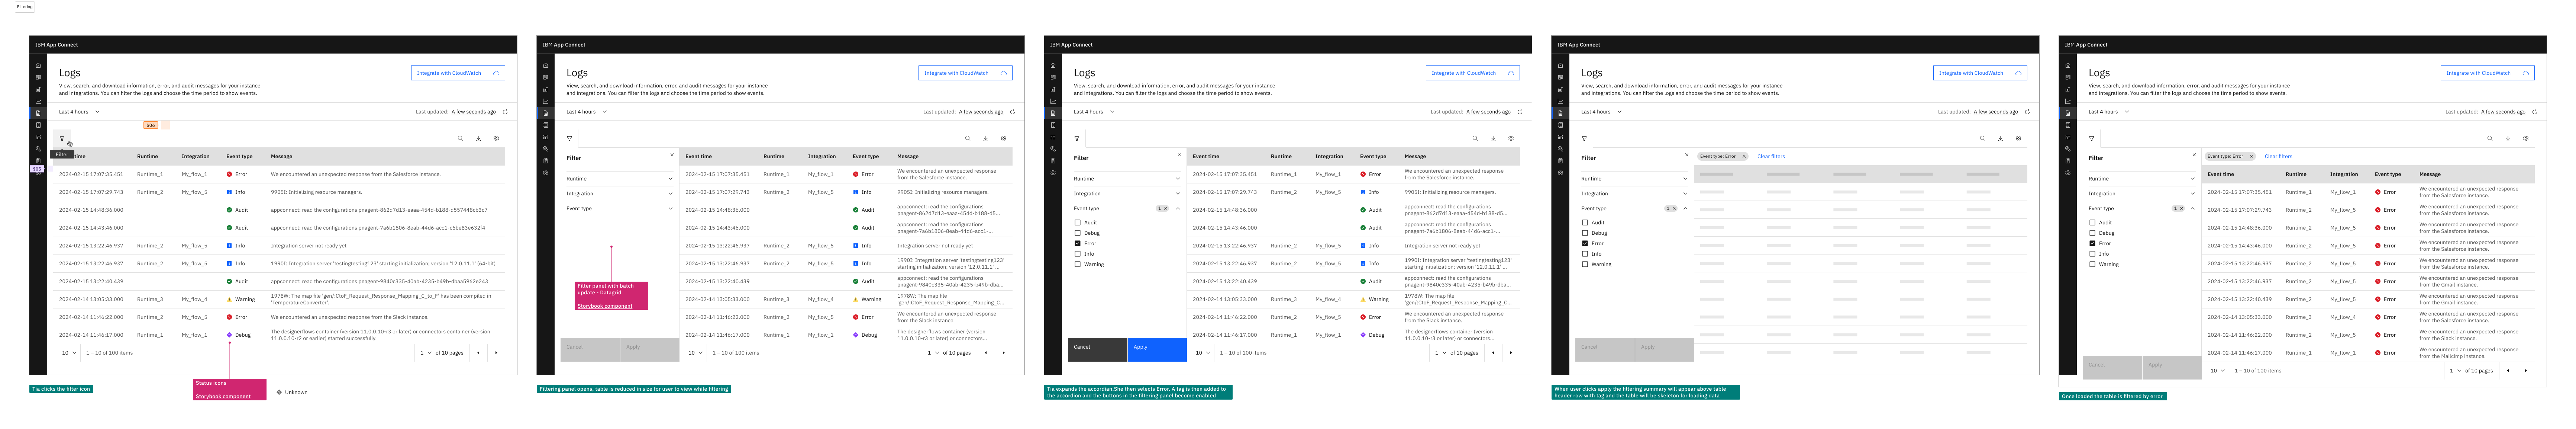Click 'Event type' column header in frame 5
The height and width of the screenshot is (429, 2576).
(2388, 174)
